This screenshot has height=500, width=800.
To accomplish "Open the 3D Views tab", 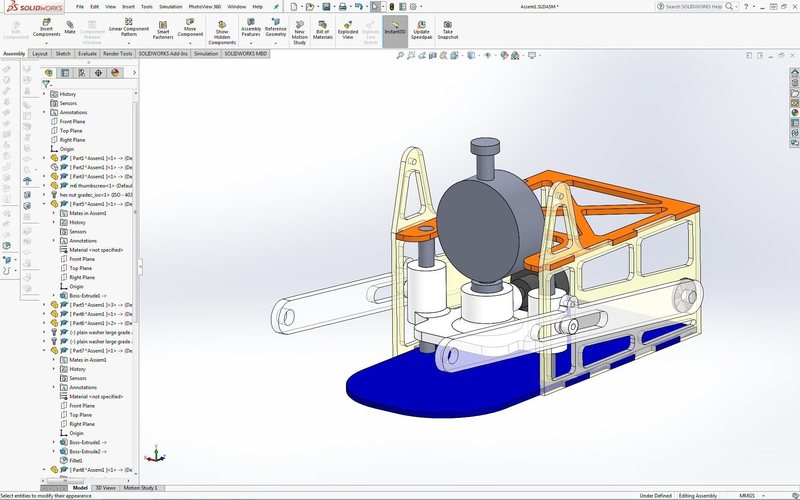I will [x=106, y=488].
